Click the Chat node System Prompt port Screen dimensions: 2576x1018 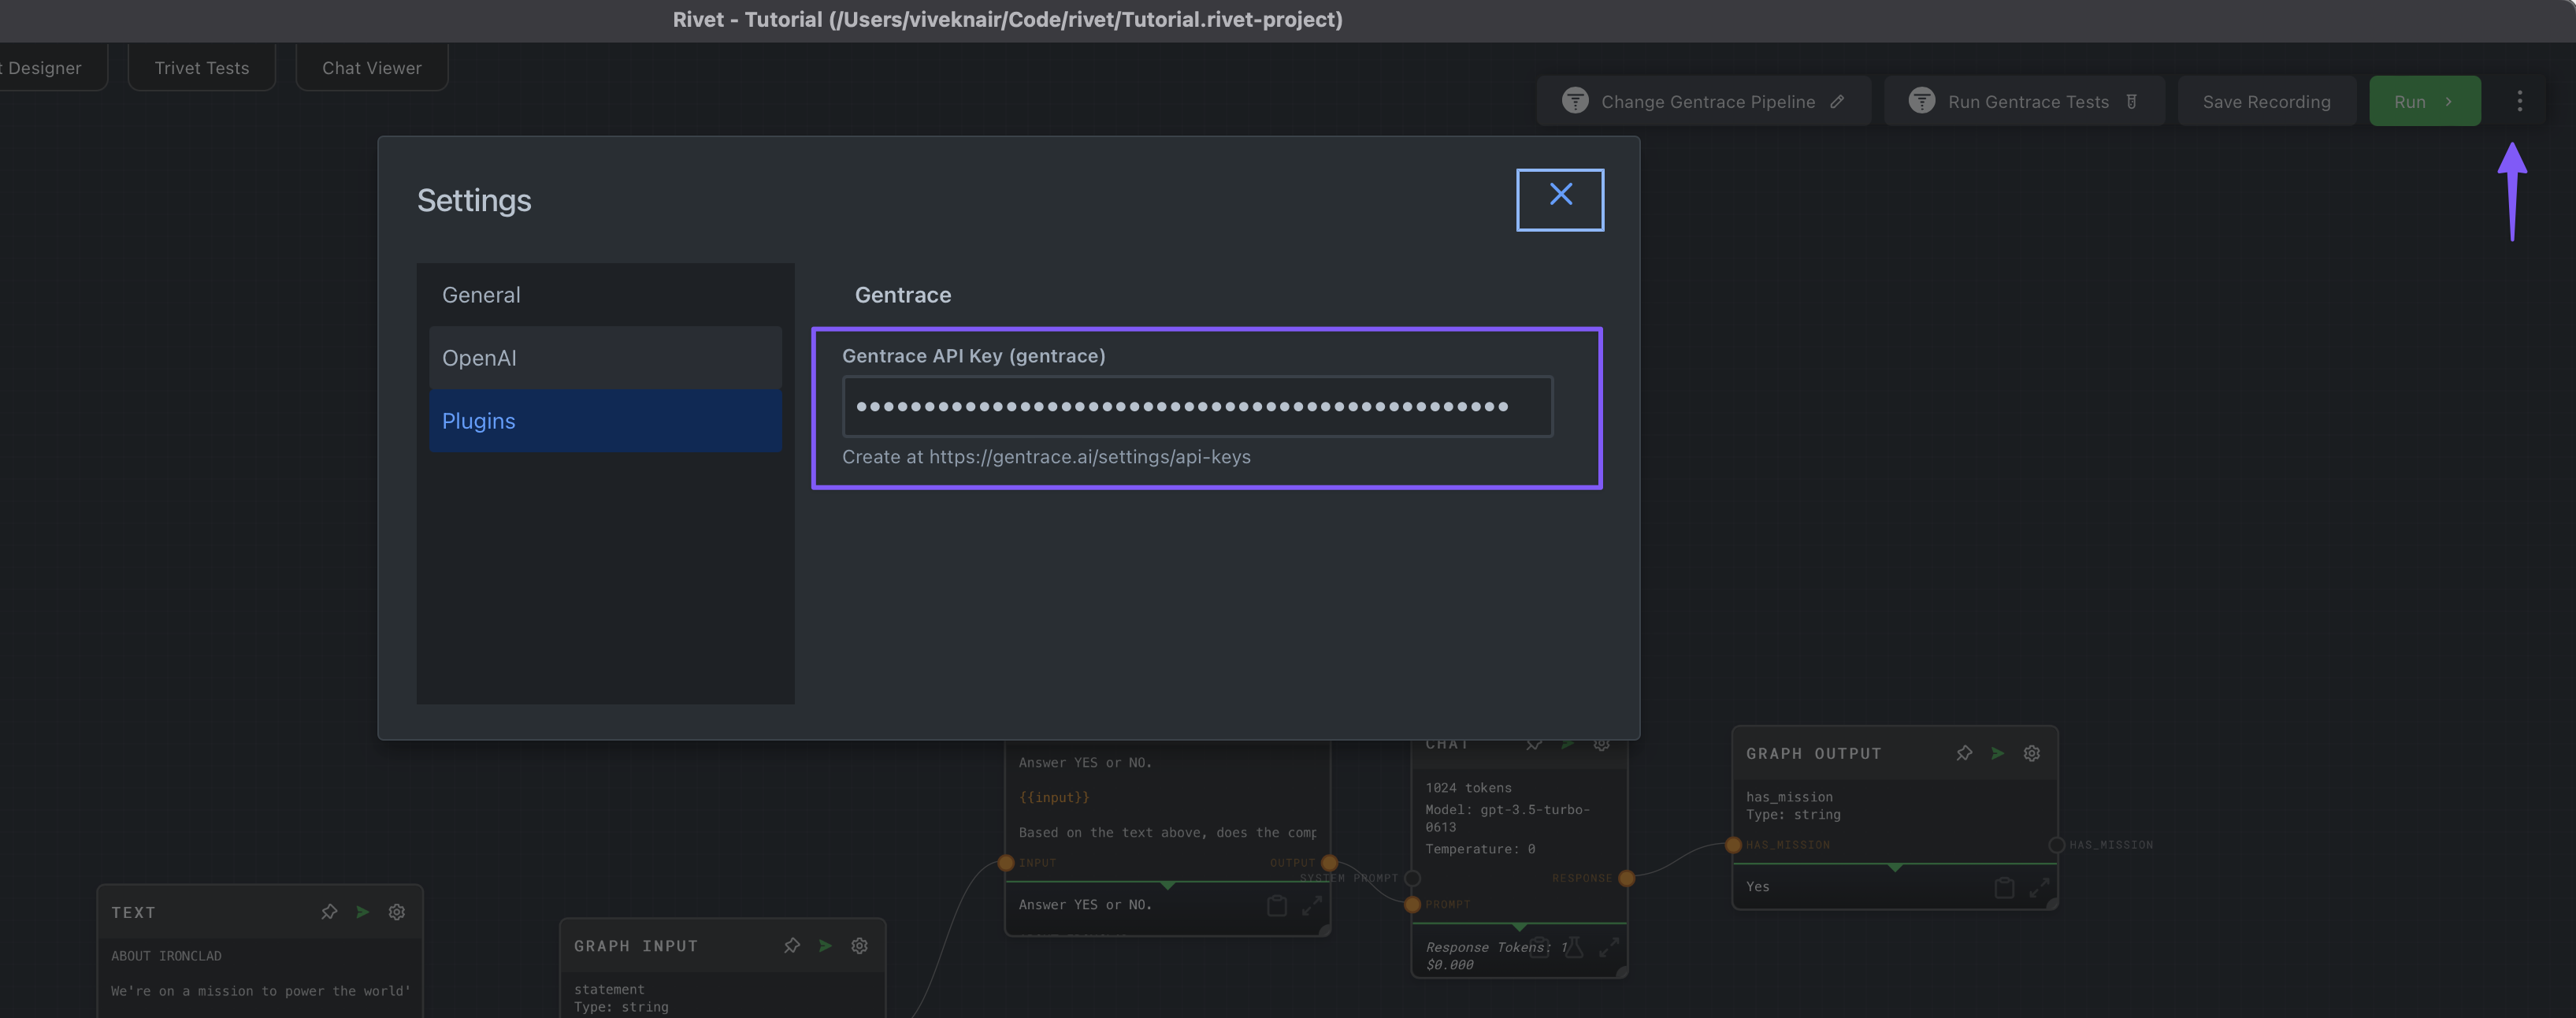1412,878
